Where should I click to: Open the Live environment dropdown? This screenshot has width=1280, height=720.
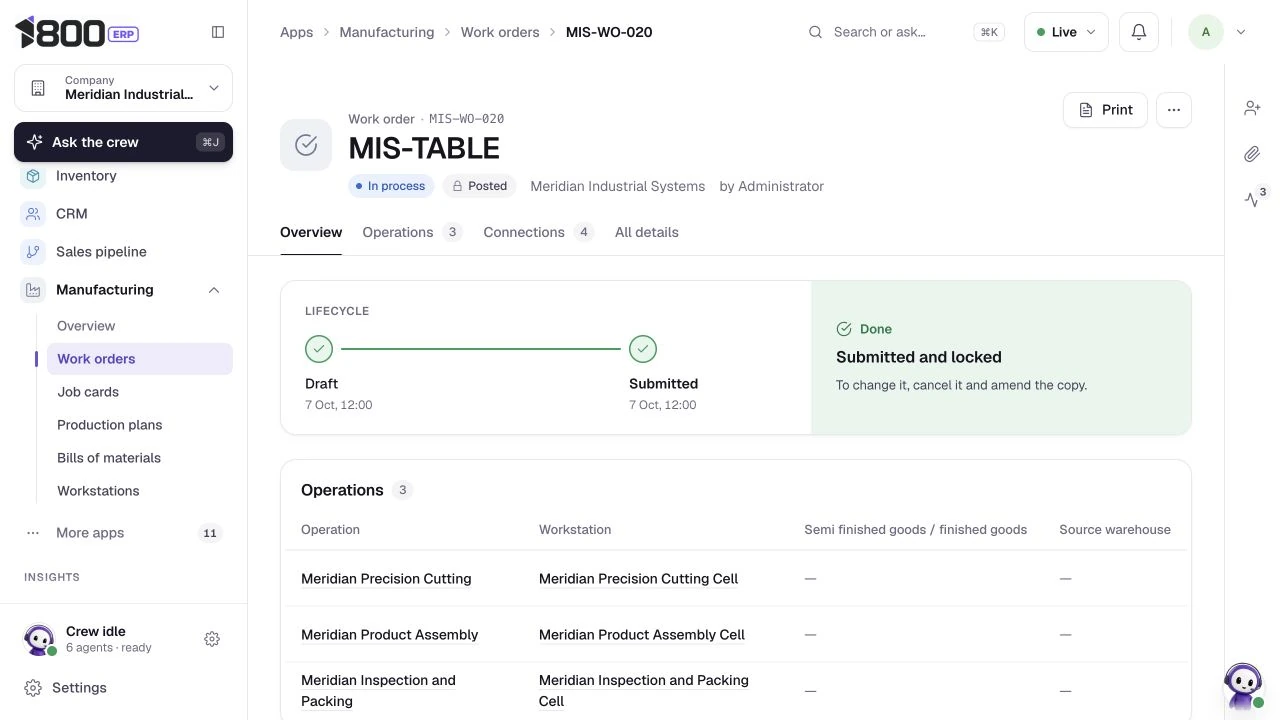(1066, 32)
